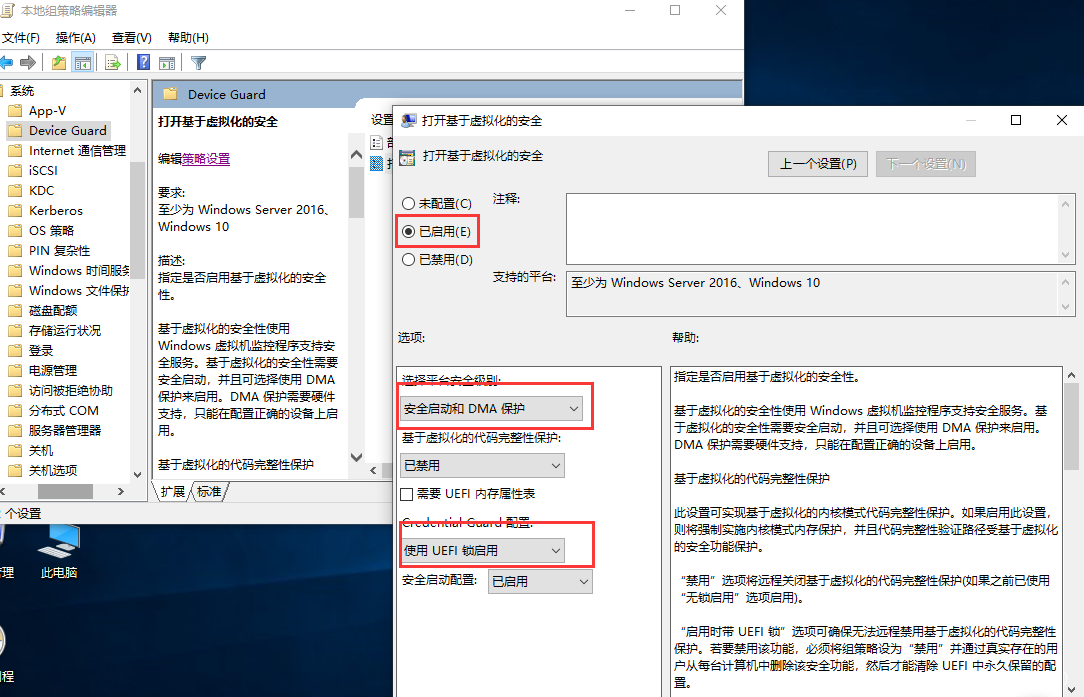The width and height of the screenshot is (1084, 697).
Task: Open the Help question mark toolbar icon
Action: coord(143,63)
